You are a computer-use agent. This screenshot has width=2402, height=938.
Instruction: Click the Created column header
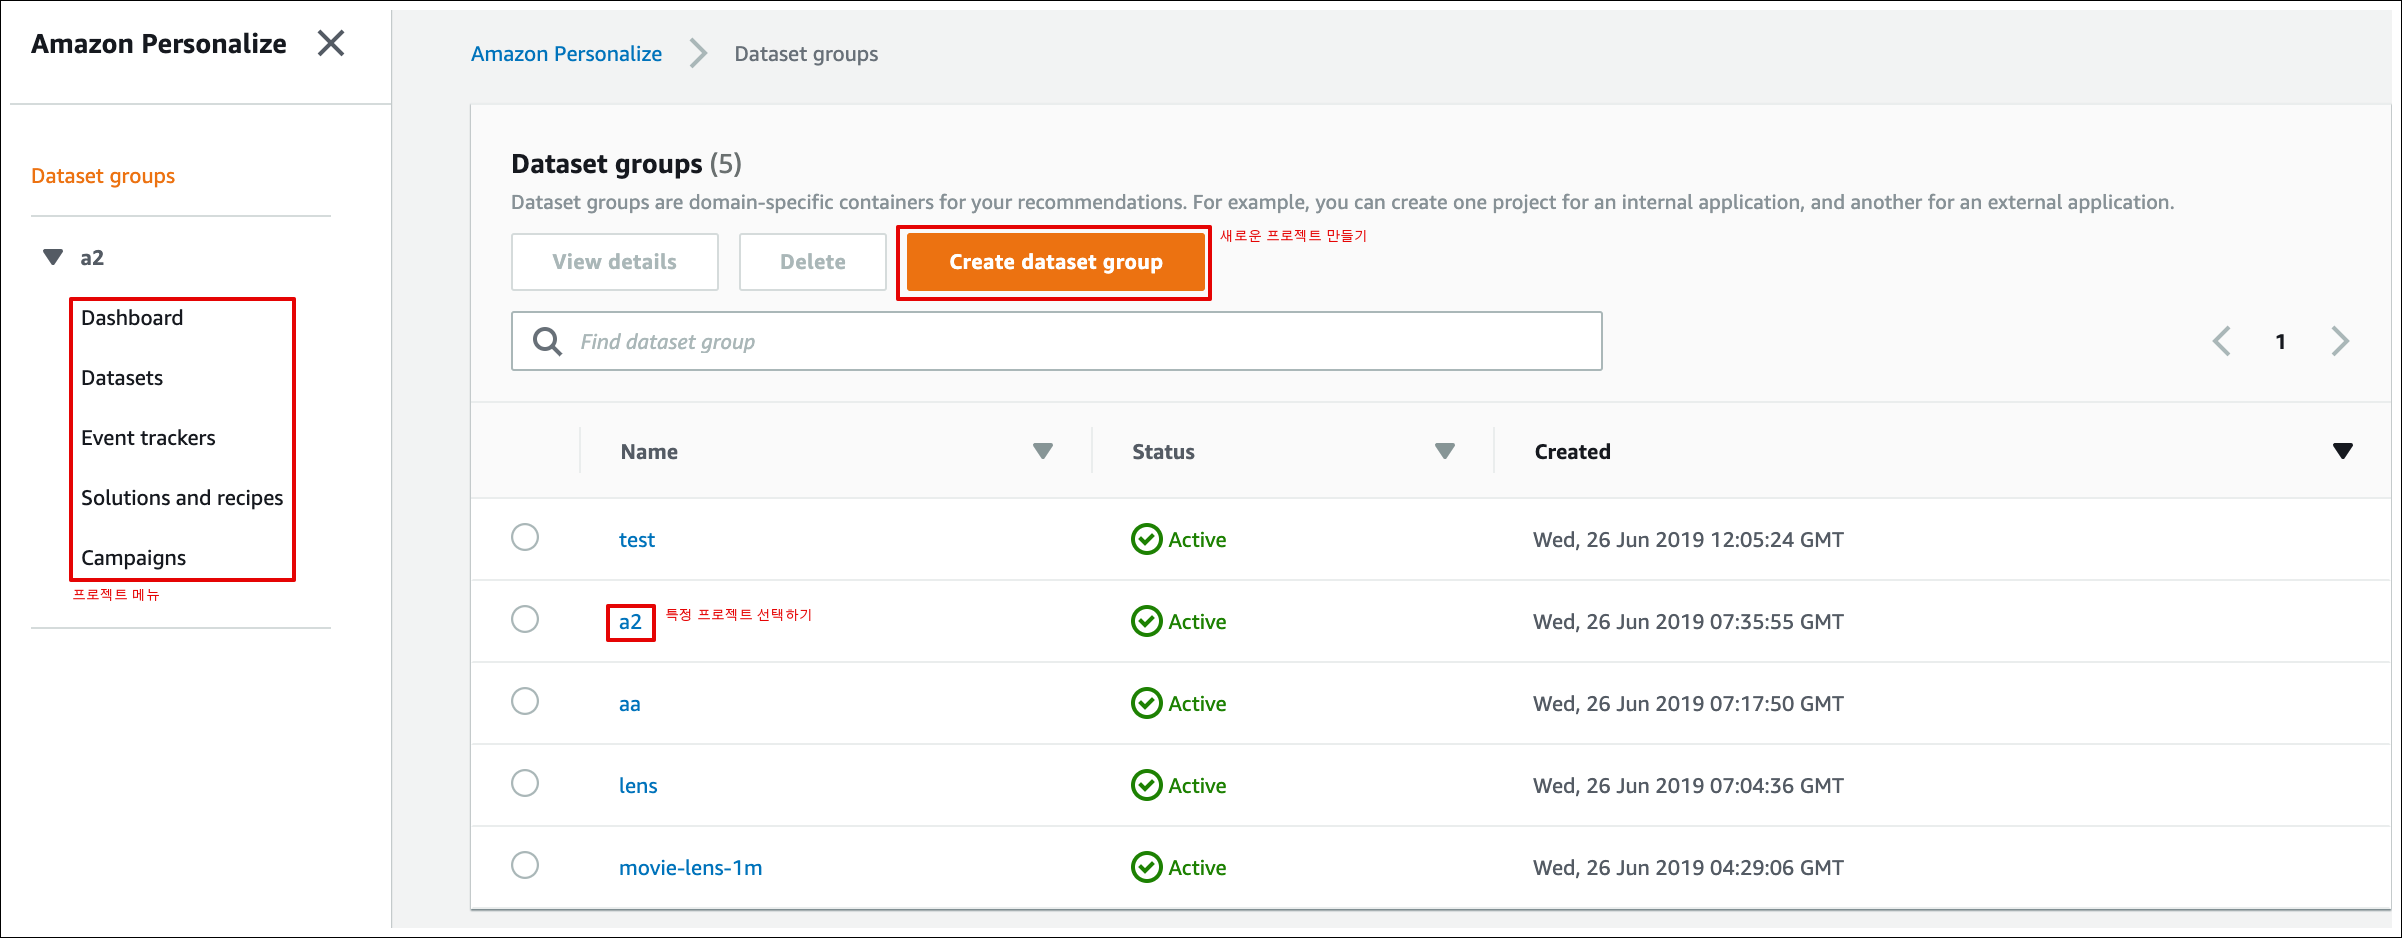click(1573, 452)
